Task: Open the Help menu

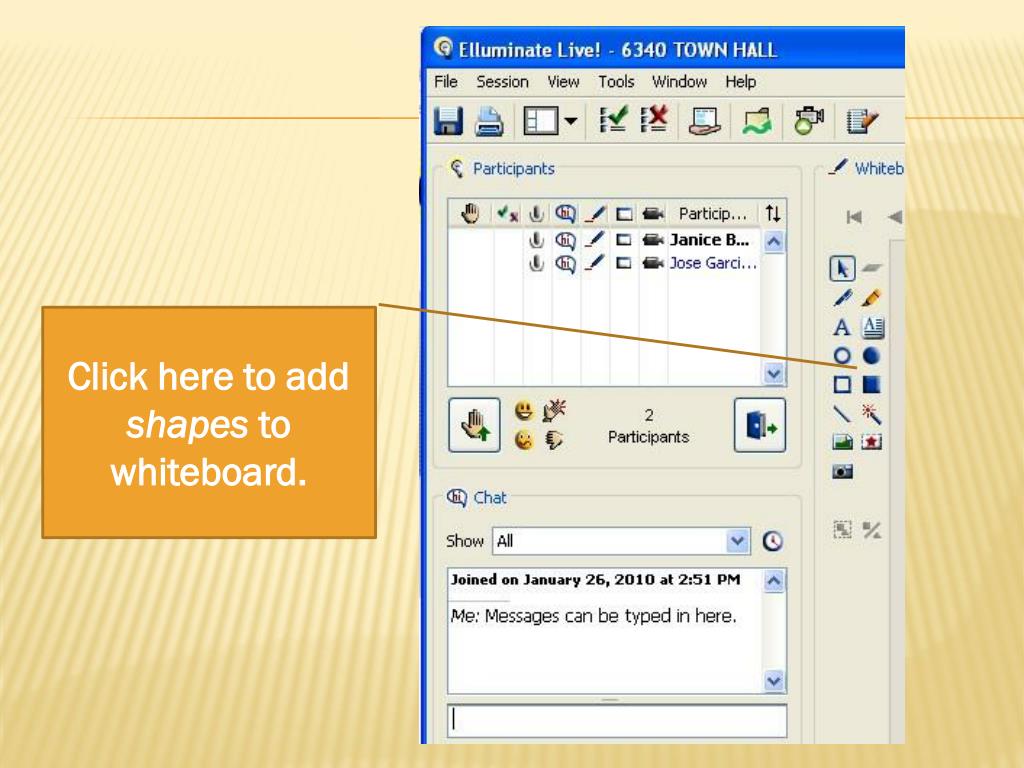Action: tap(741, 82)
